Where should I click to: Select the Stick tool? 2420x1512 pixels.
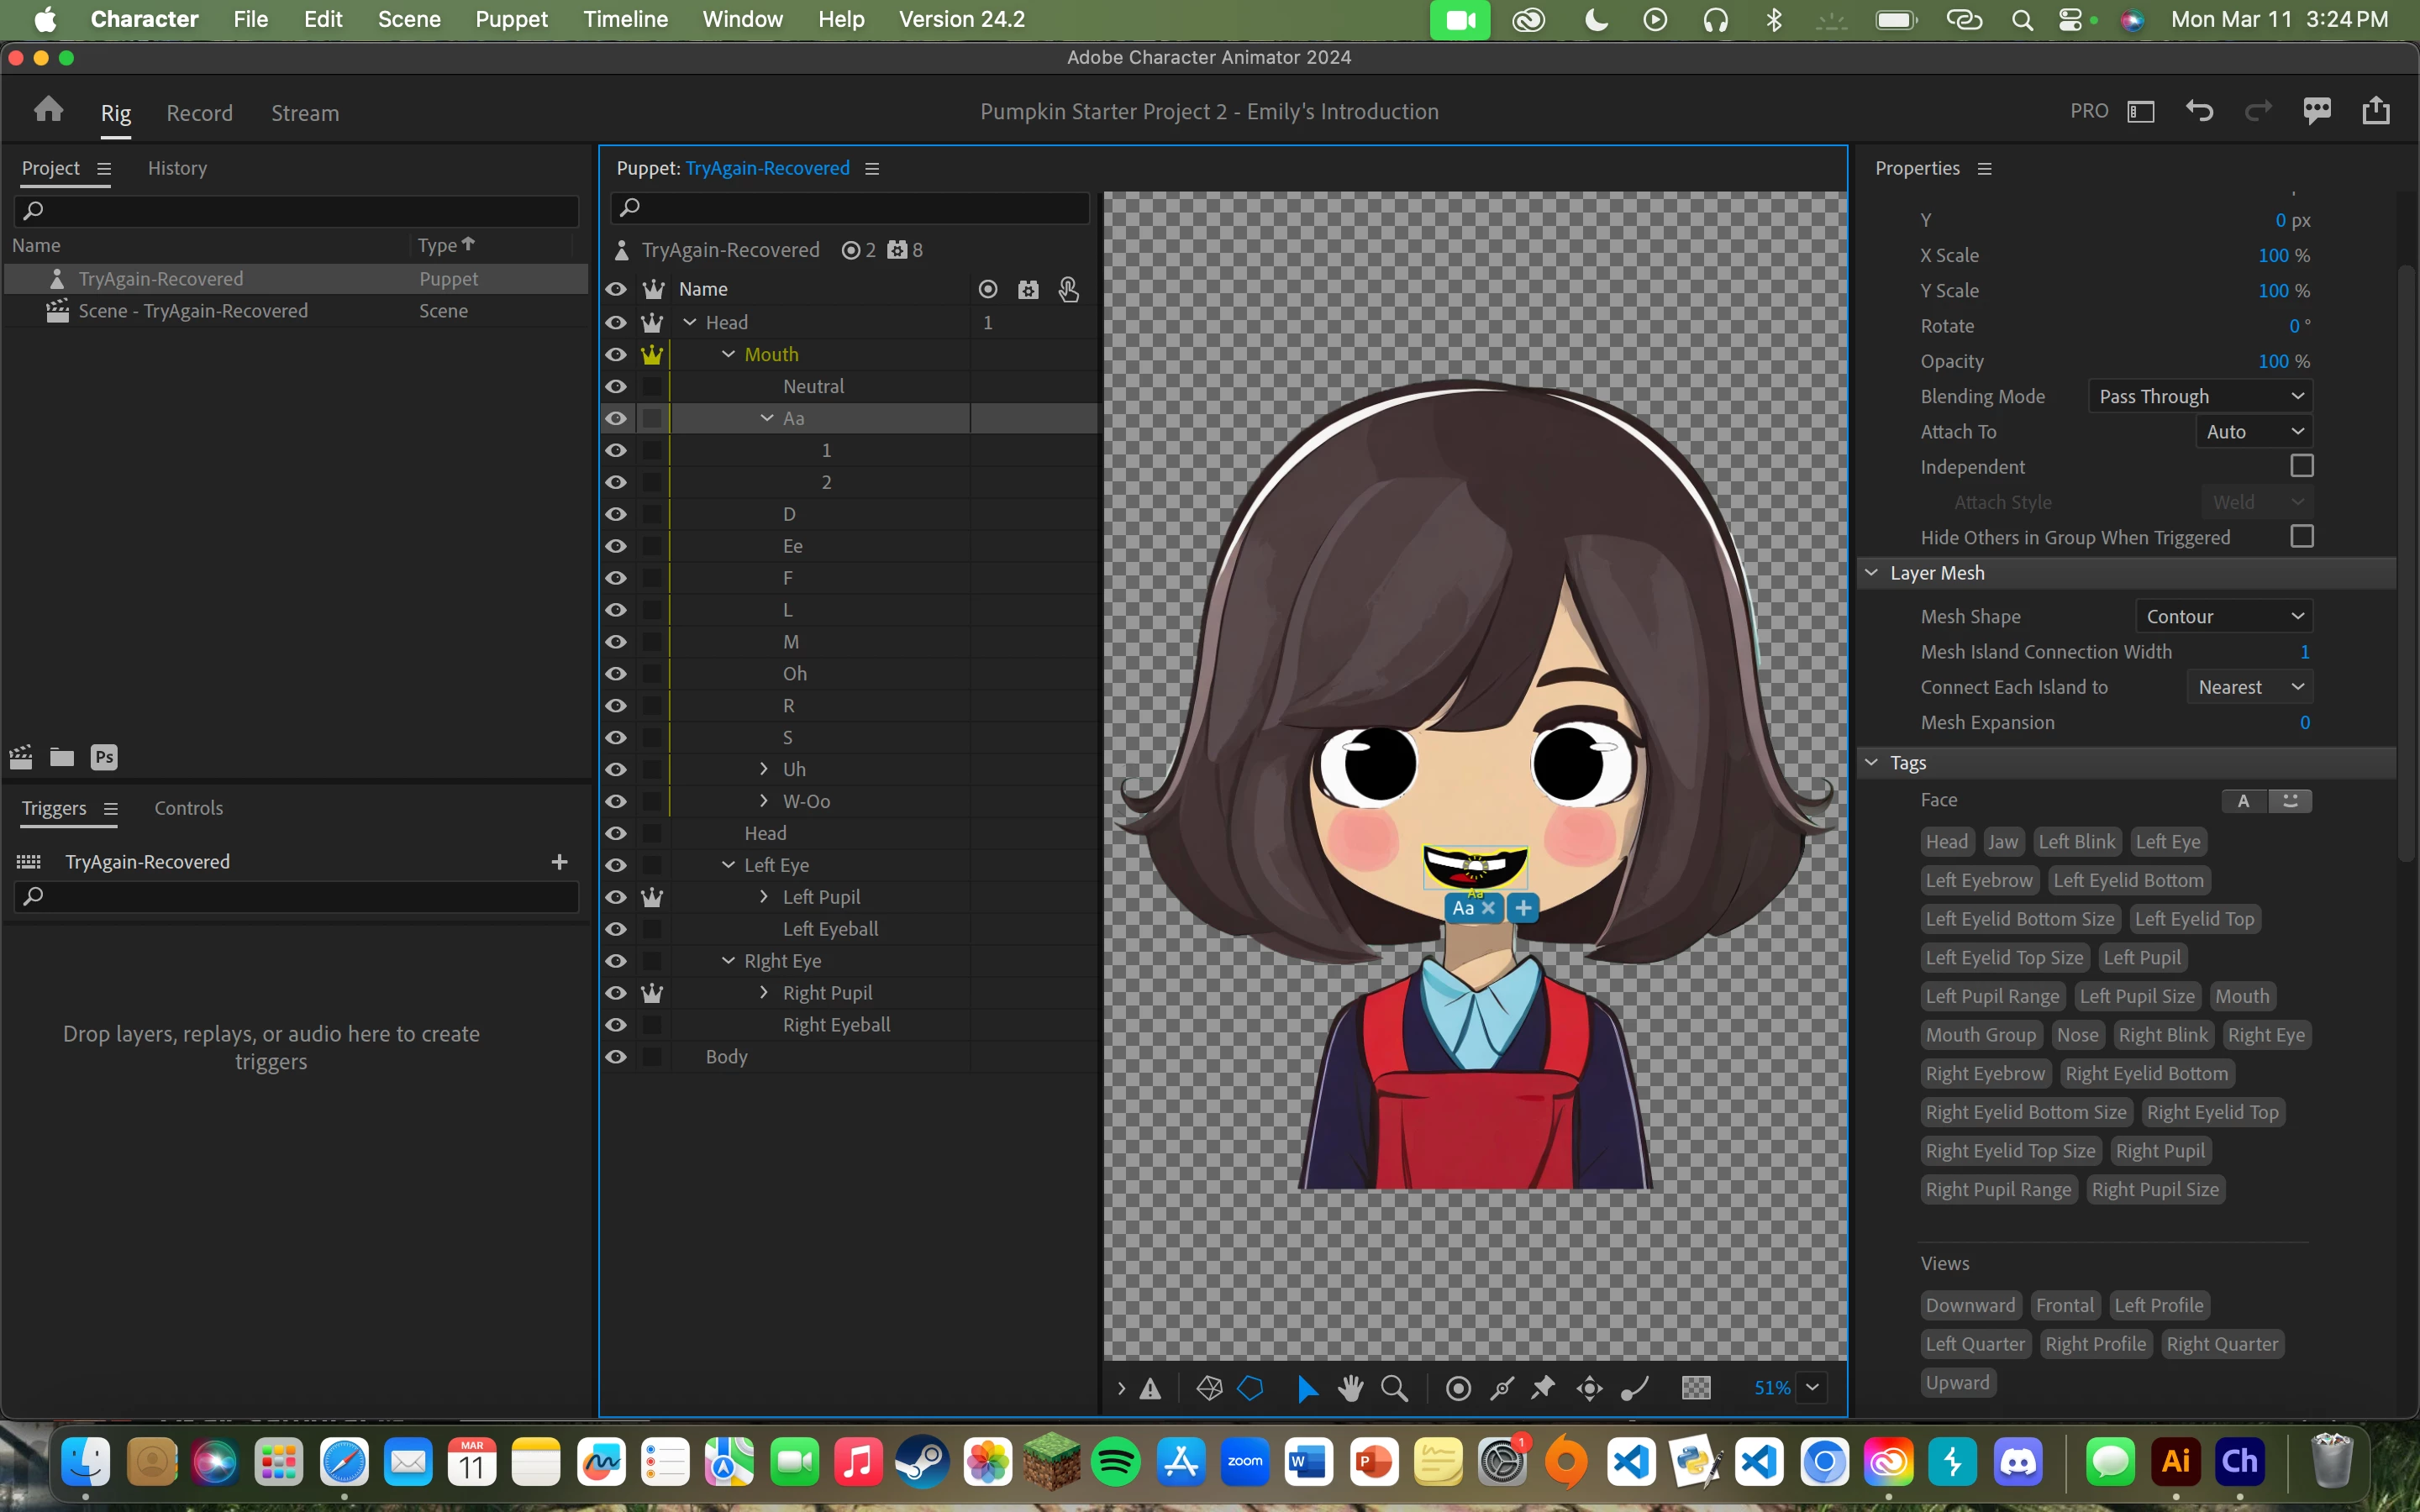[x=1501, y=1388]
